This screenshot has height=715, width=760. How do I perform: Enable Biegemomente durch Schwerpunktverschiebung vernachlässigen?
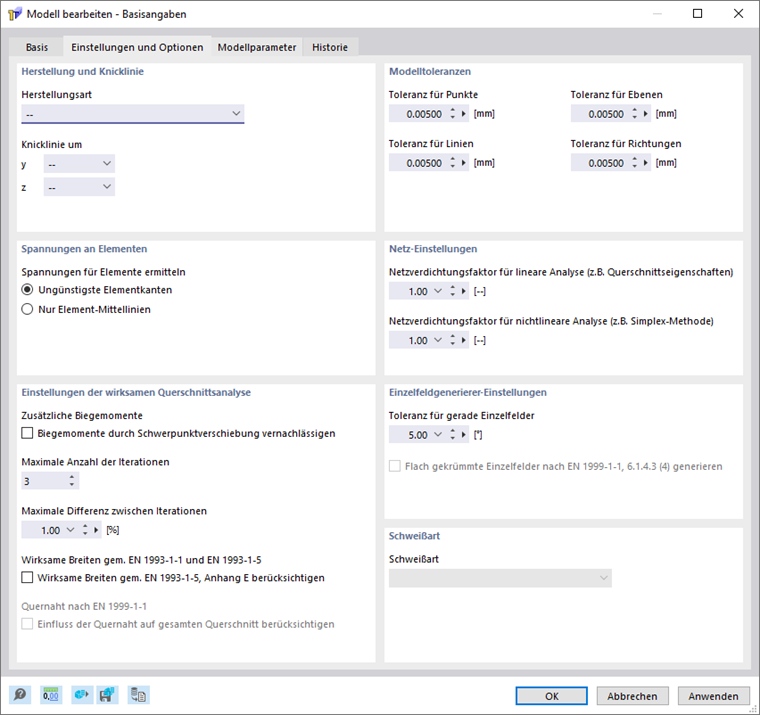pyautogui.click(x=27, y=433)
